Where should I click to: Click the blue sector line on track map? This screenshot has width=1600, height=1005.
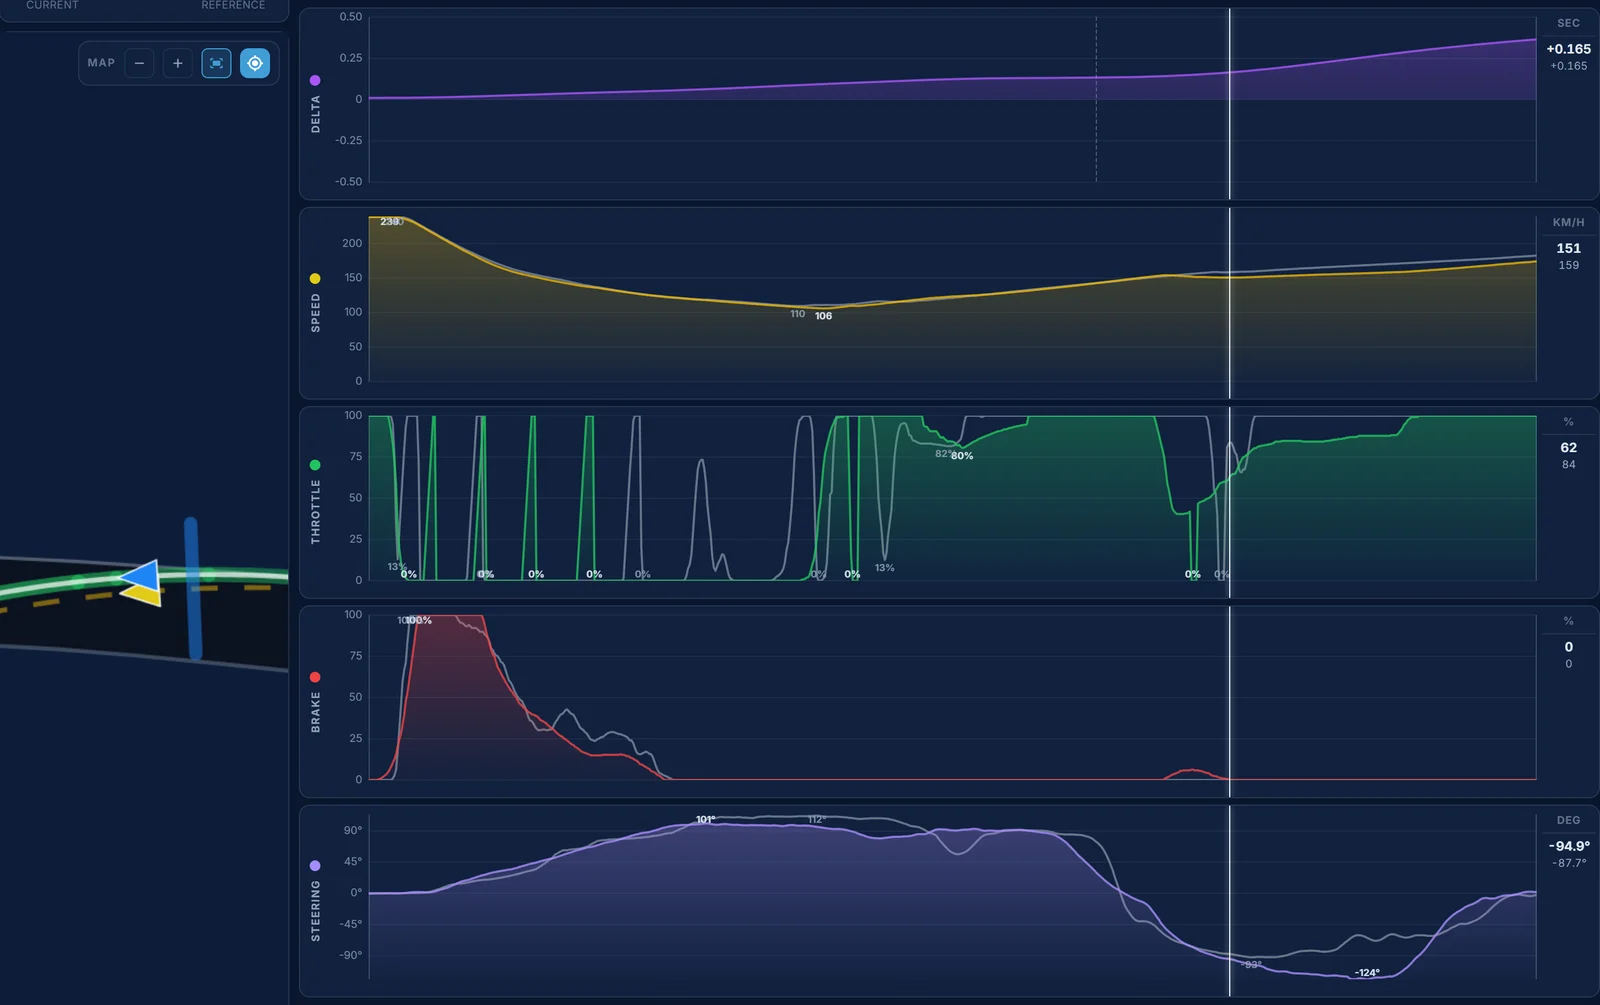tap(192, 588)
